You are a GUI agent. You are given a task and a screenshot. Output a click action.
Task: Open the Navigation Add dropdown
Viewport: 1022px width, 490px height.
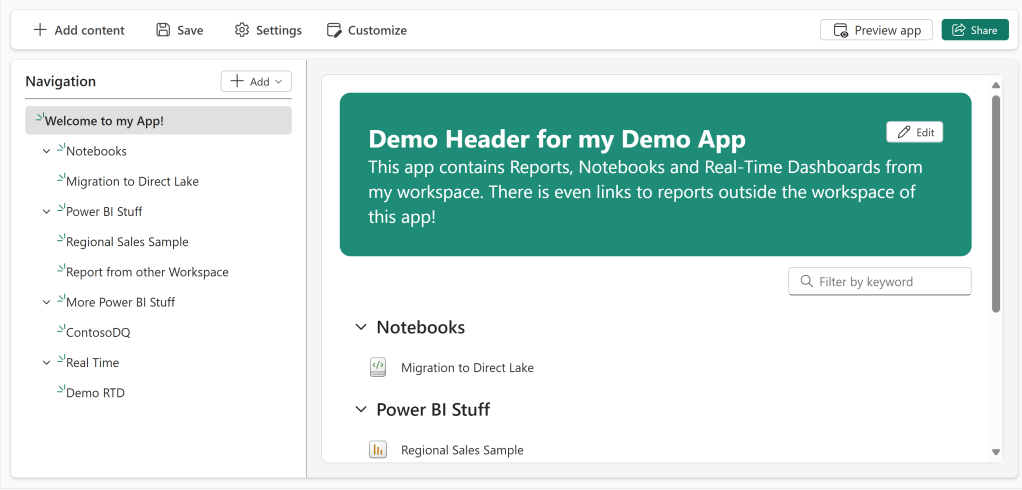pos(256,81)
